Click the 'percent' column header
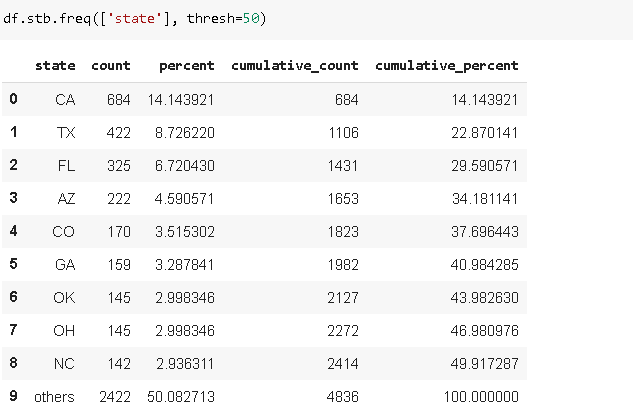Viewport: 633px width, 418px height. pyautogui.click(x=187, y=66)
